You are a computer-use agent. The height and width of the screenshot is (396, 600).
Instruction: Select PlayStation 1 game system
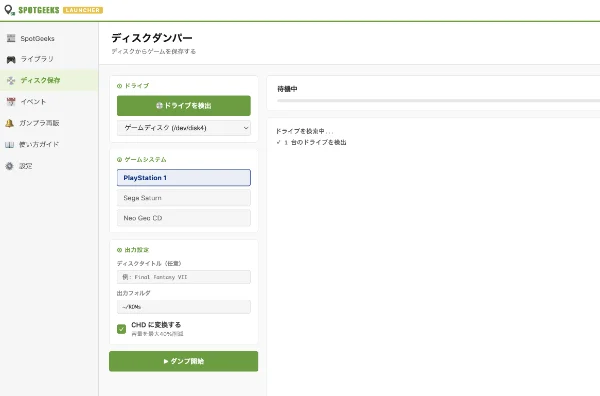(x=184, y=178)
